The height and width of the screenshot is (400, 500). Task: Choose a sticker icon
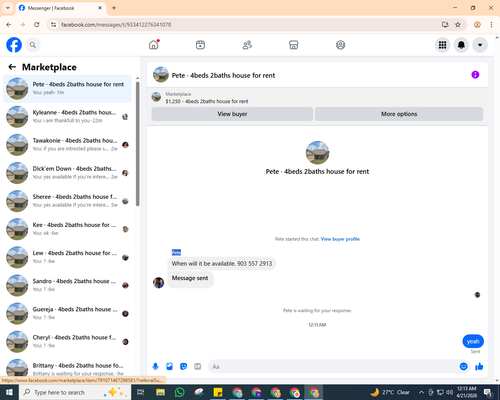tap(183, 367)
